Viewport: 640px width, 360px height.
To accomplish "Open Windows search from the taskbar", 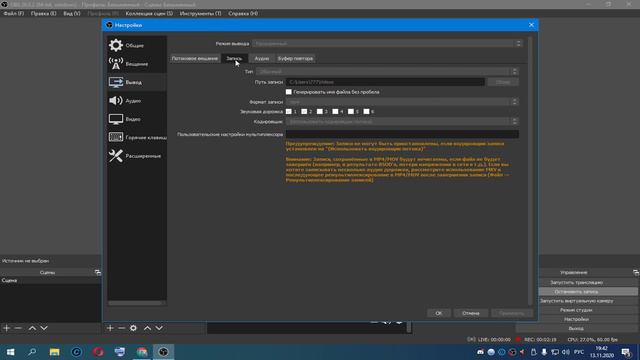I will pos(32,352).
